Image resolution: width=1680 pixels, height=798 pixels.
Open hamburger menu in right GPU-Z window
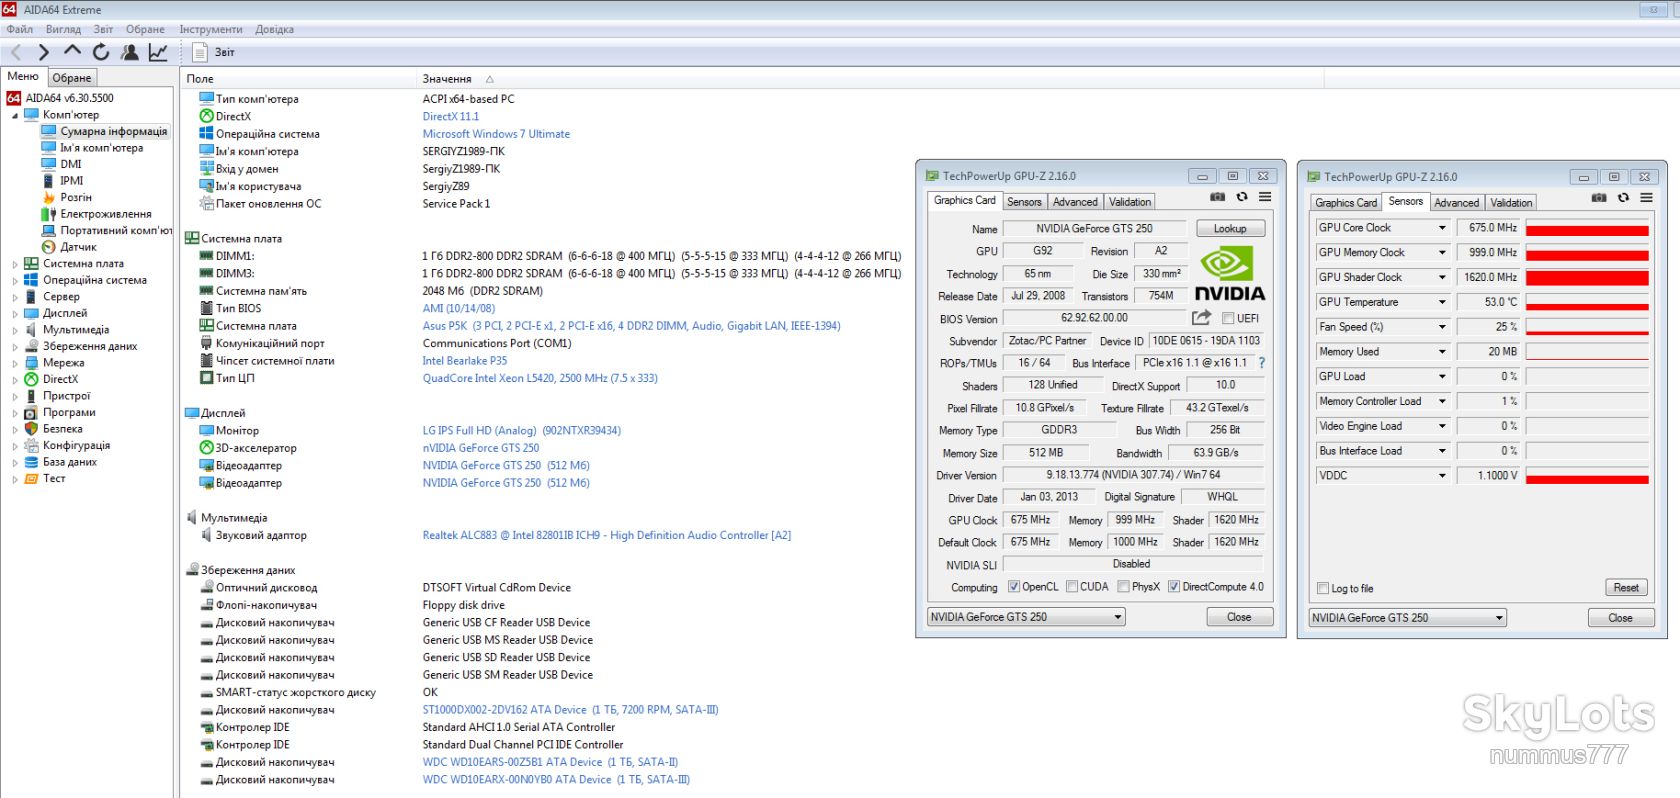1646,198
